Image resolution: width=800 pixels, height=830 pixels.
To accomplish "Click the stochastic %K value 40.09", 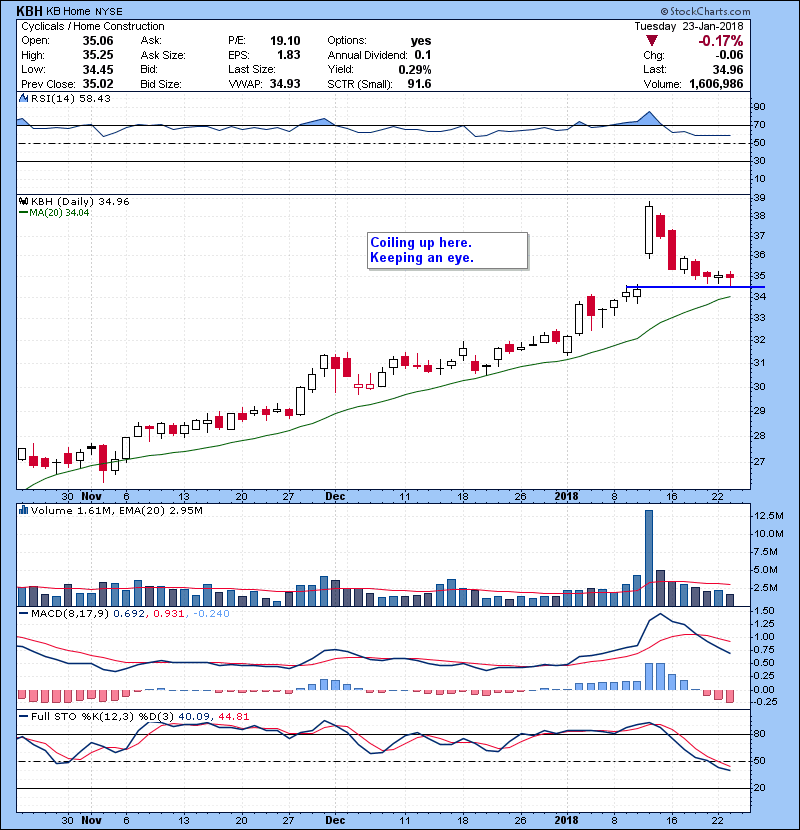I will (x=194, y=717).
